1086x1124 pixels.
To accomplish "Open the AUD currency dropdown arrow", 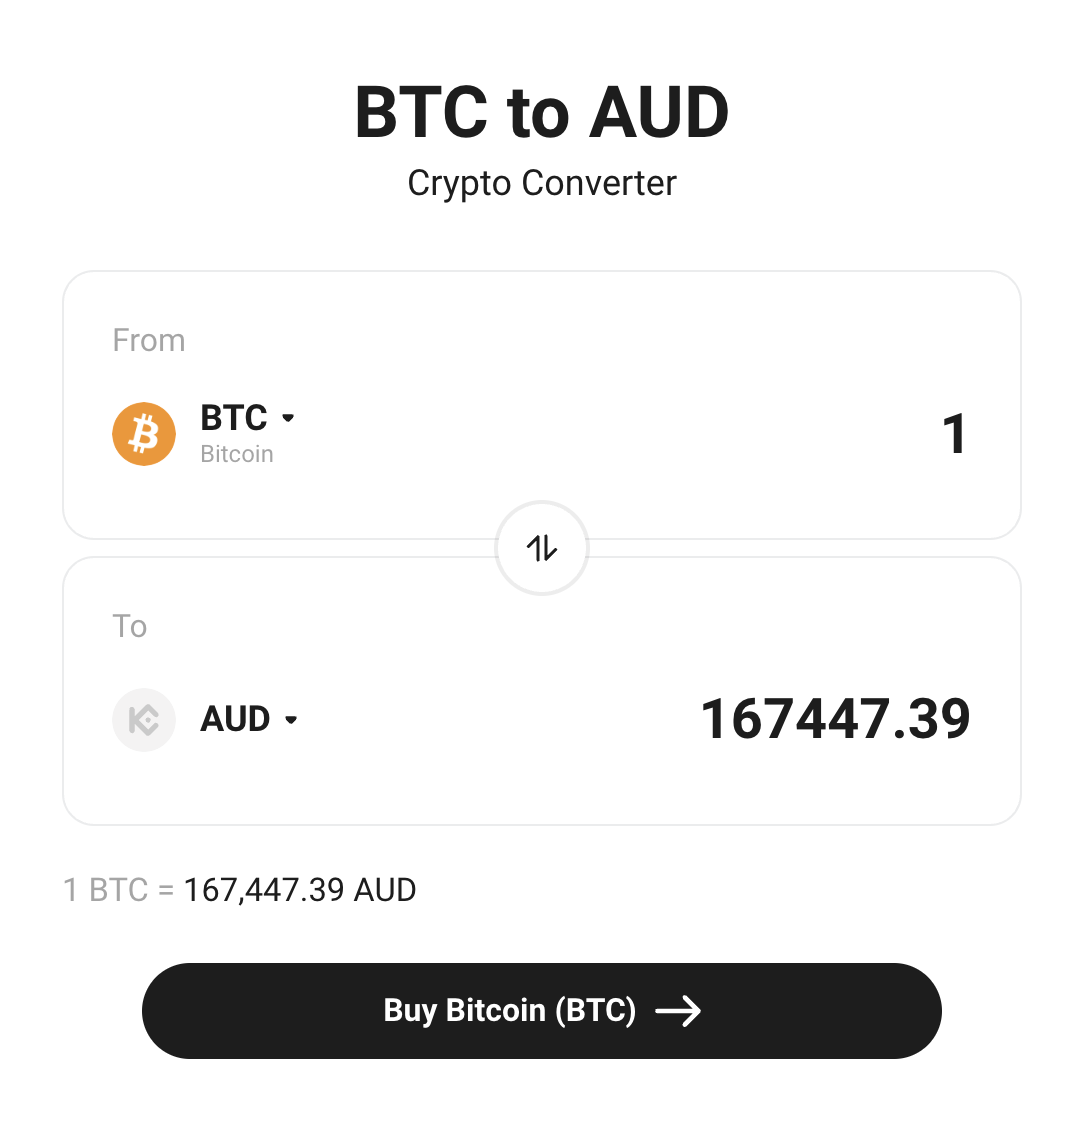I will click(x=291, y=720).
